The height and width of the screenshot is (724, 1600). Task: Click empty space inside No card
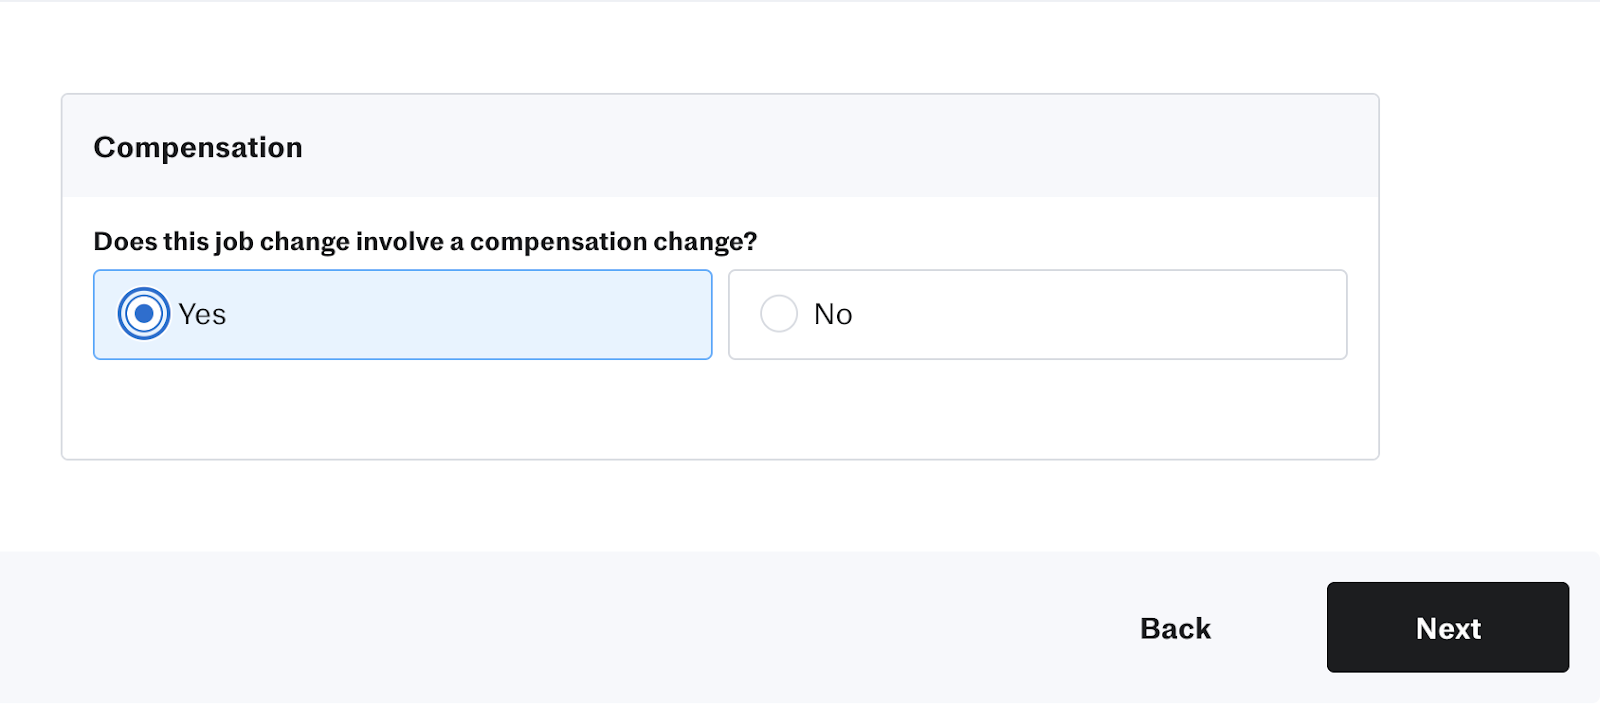pos(1100,314)
